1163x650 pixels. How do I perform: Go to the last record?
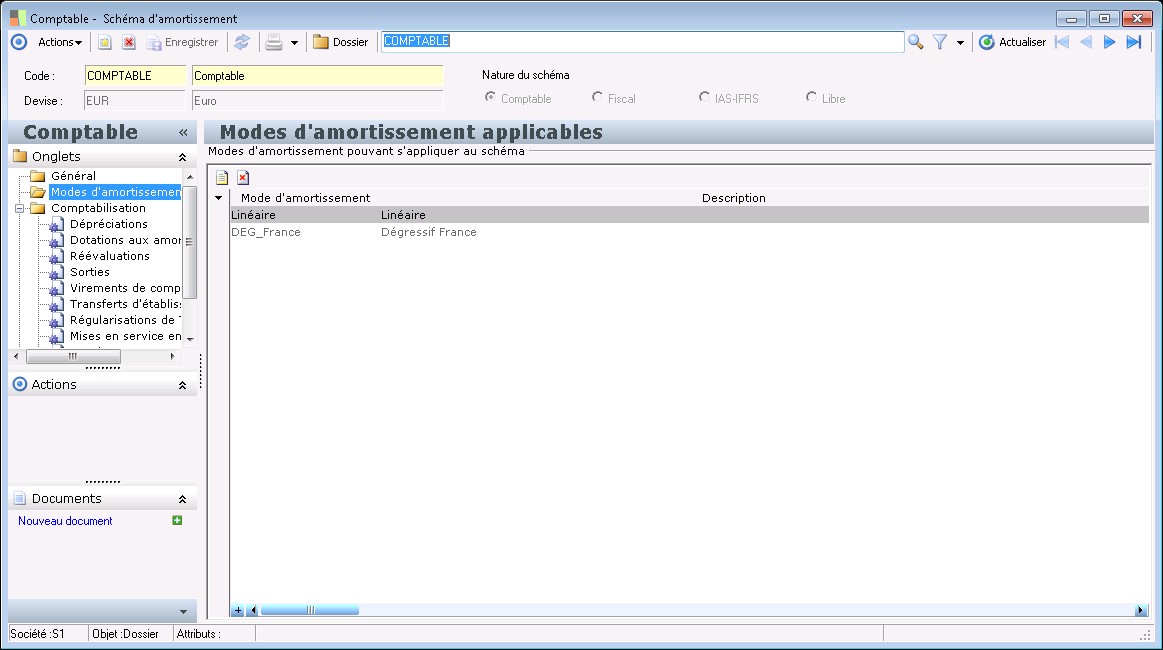coord(1134,42)
